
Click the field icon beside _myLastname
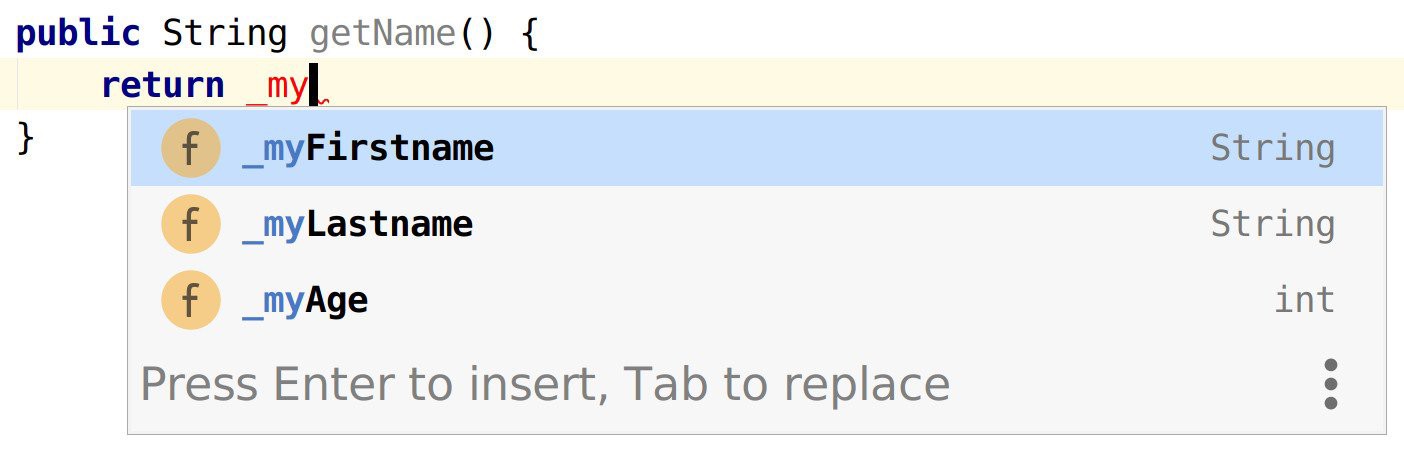point(190,224)
